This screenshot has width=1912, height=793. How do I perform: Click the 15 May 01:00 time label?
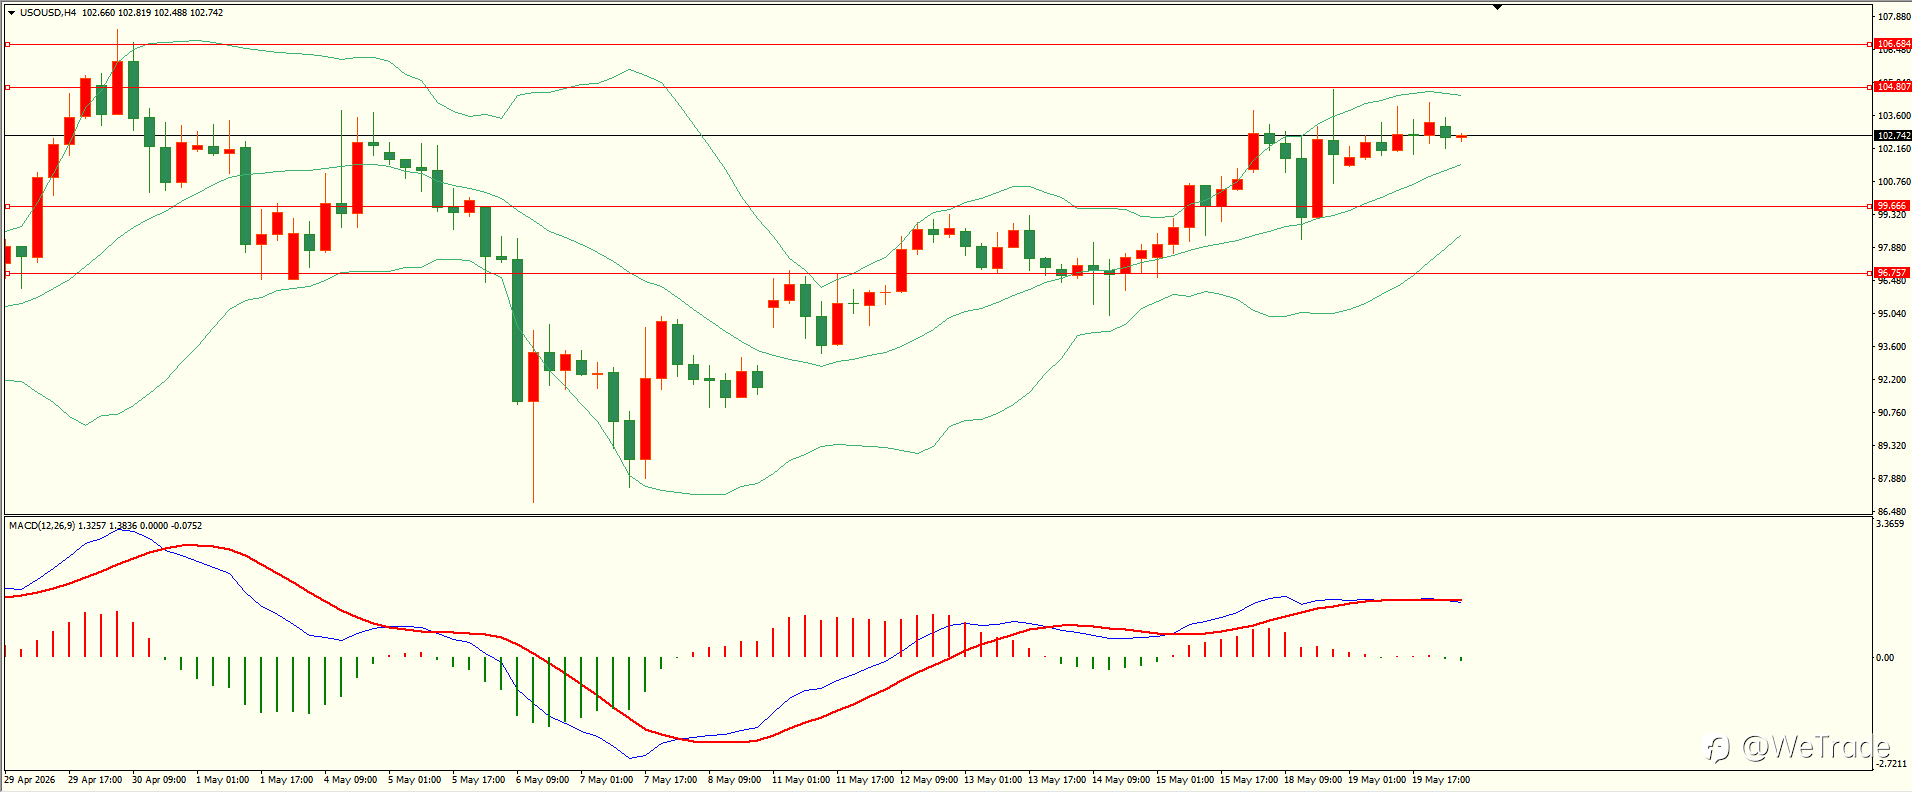point(1185,780)
